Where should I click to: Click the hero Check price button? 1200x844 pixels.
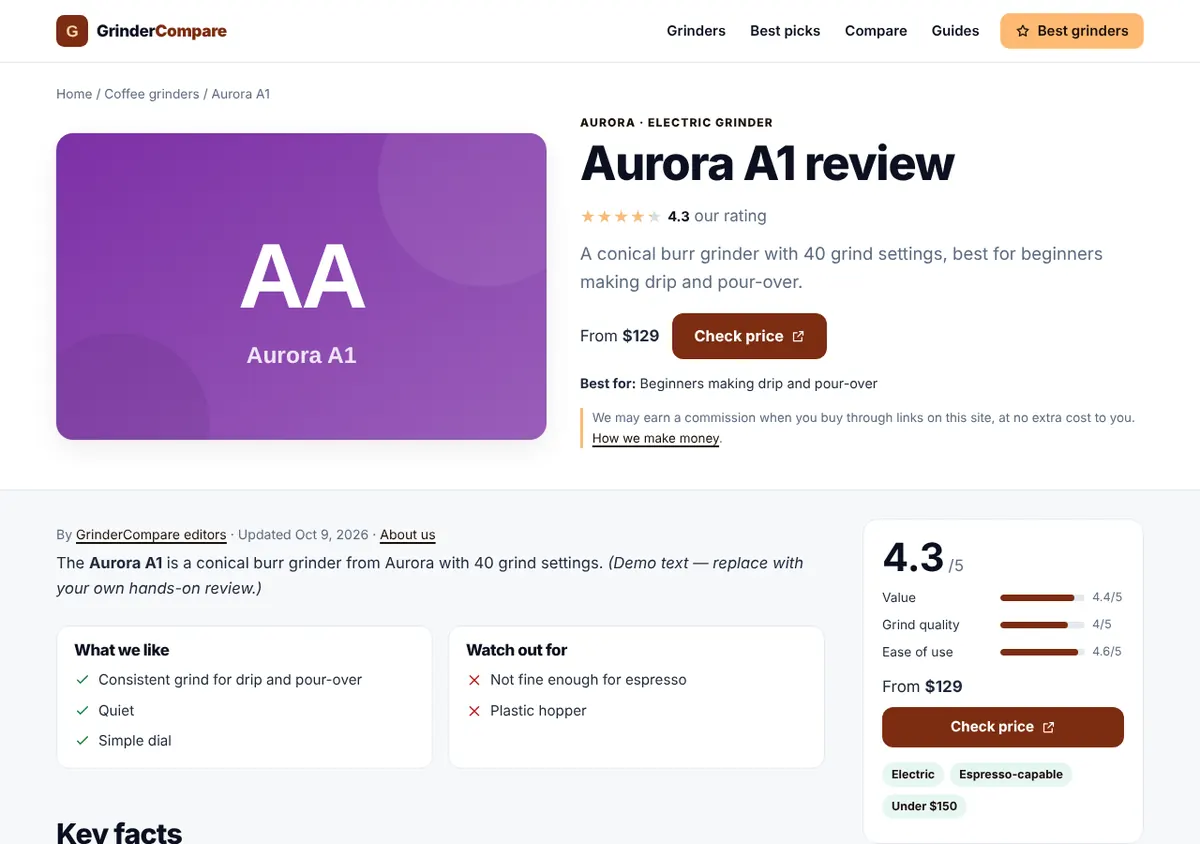[749, 336]
